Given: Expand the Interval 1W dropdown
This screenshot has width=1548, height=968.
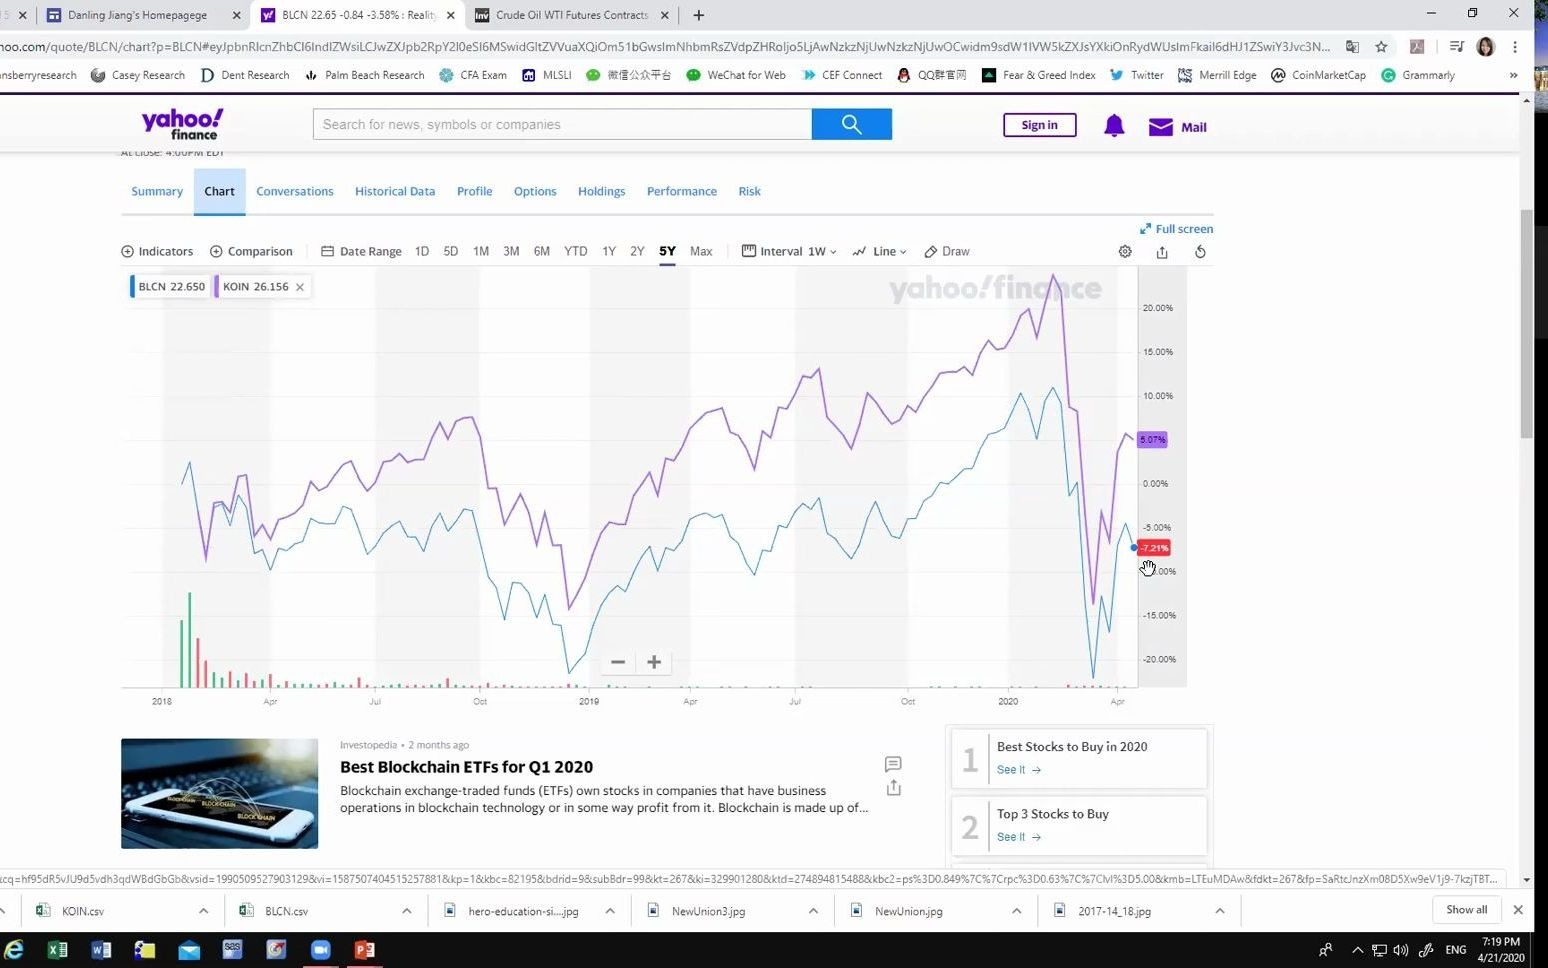Looking at the screenshot, I should [x=789, y=252].
